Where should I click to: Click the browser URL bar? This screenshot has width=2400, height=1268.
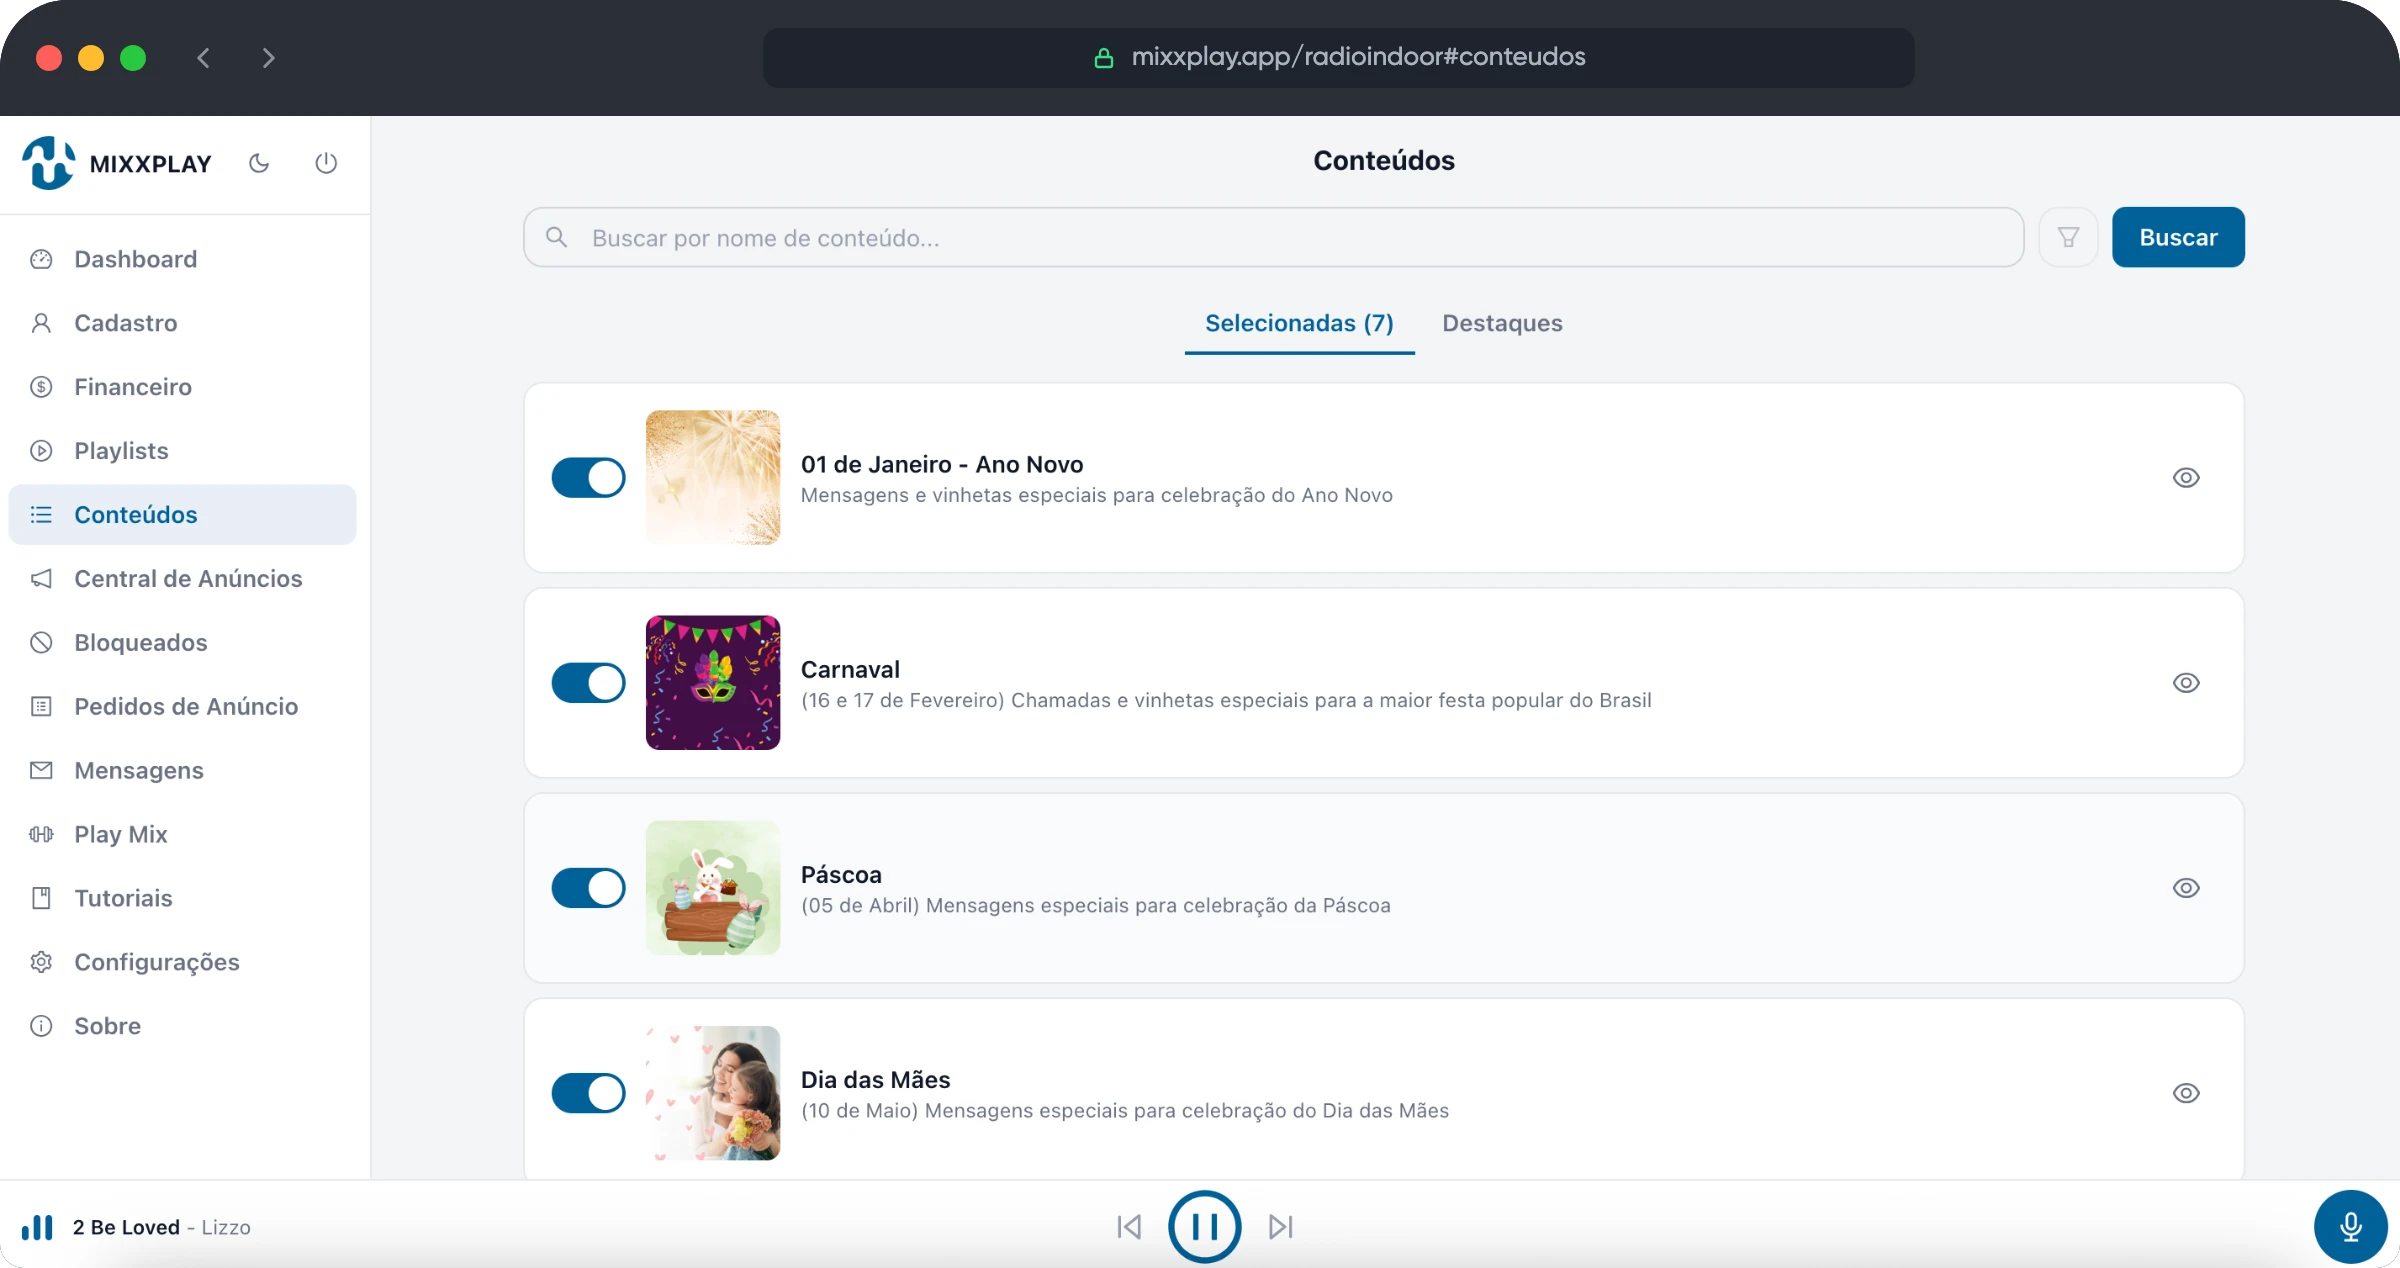[1338, 58]
